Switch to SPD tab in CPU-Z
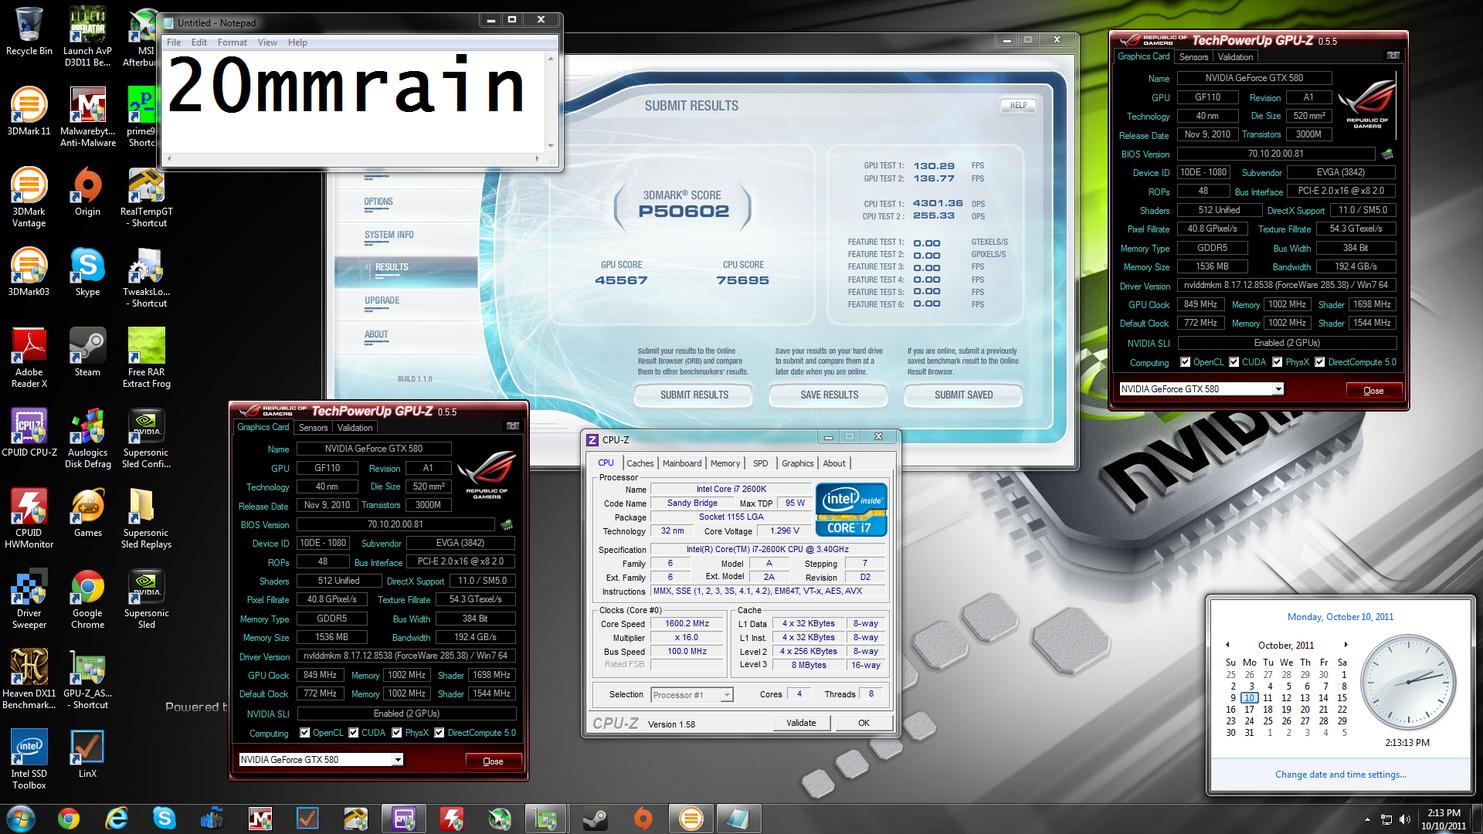This screenshot has height=834, width=1483. 760,463
